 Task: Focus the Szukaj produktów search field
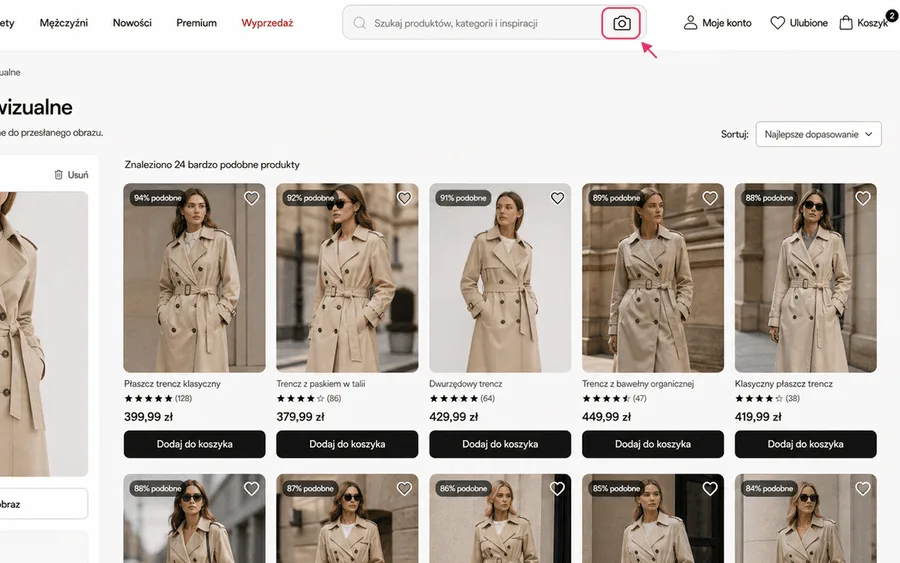pos(484,23)
